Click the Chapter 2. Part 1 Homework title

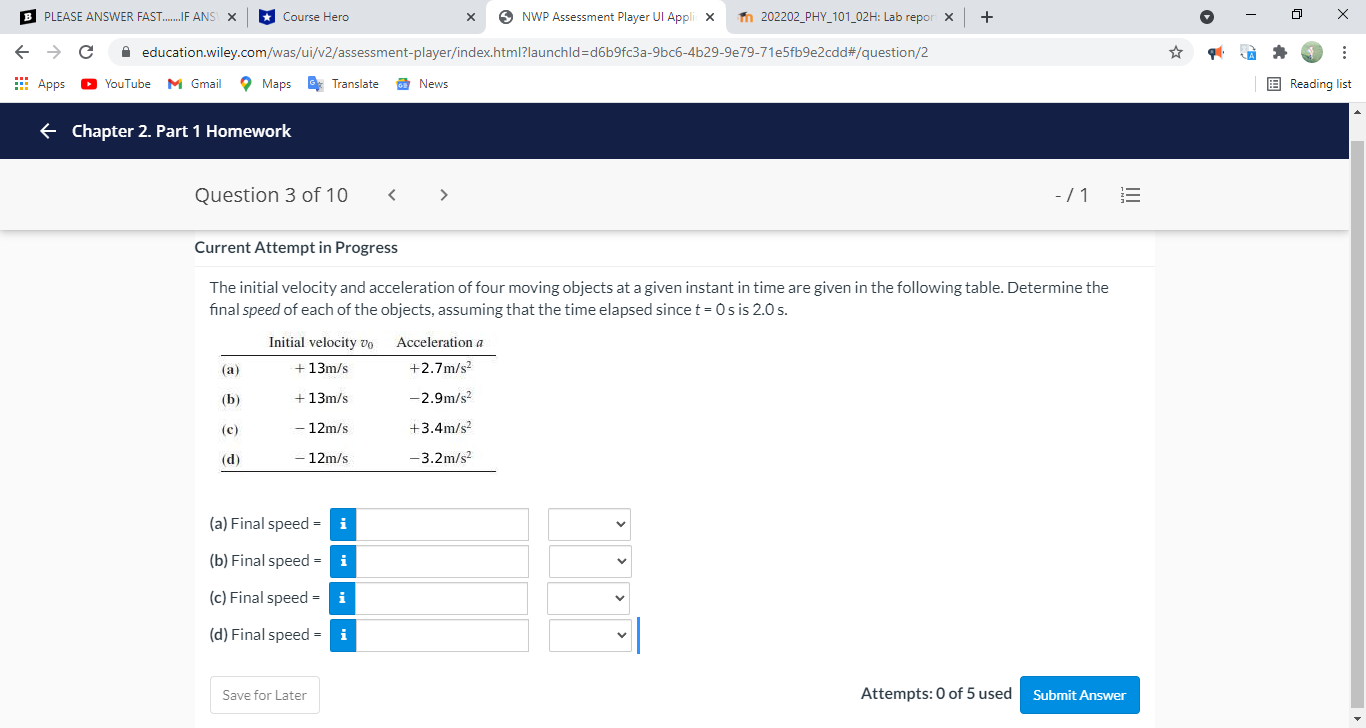181,131
